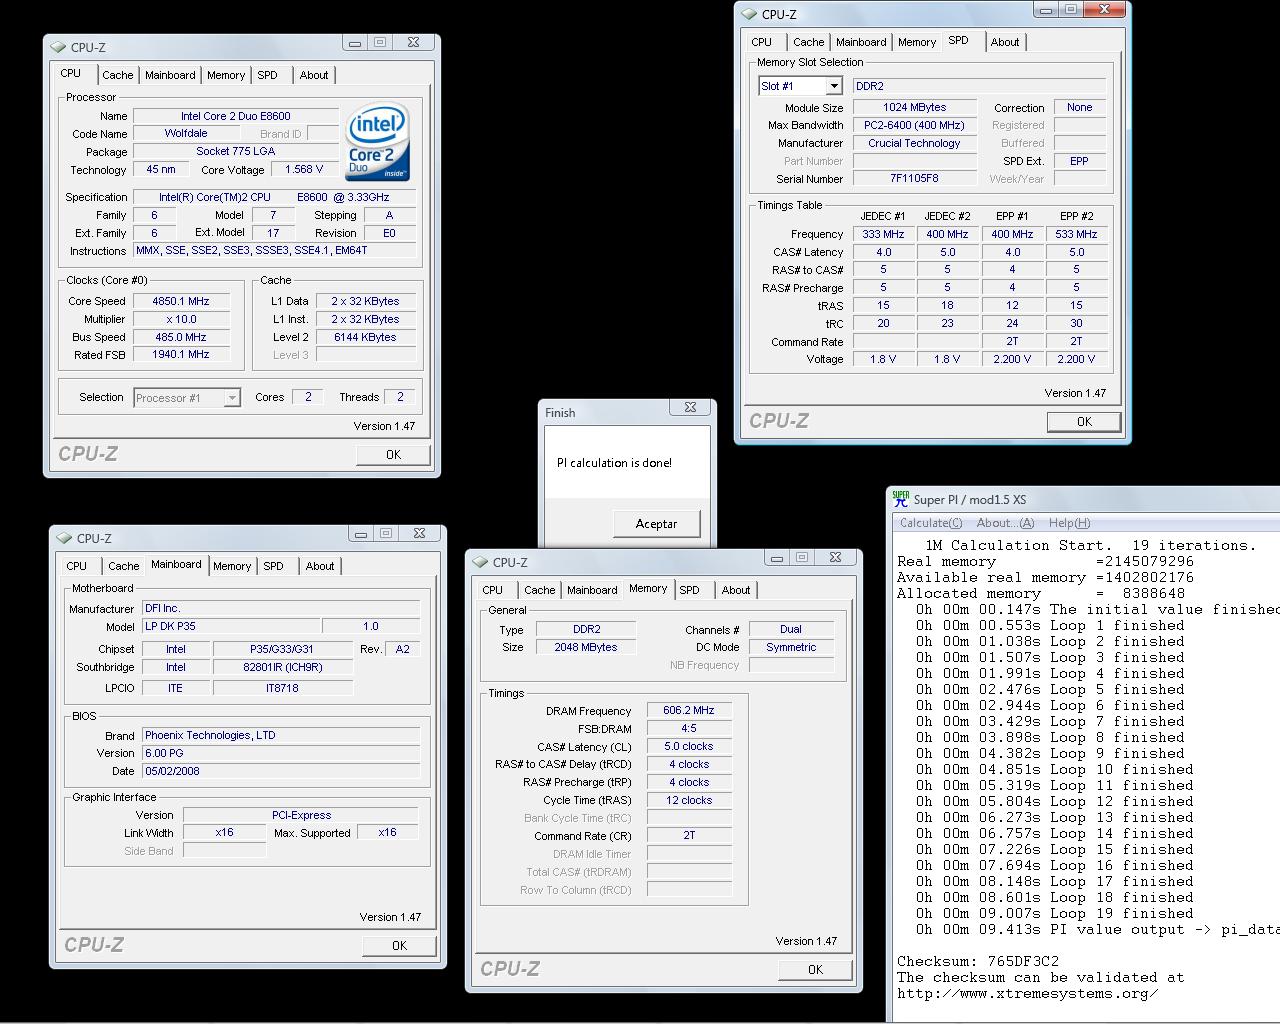Open the Help(H) menu in Super PI
Image resolution: width=1280 pixels, height=1024 pixels.
pyautogui.click(x=1069, y=523)
